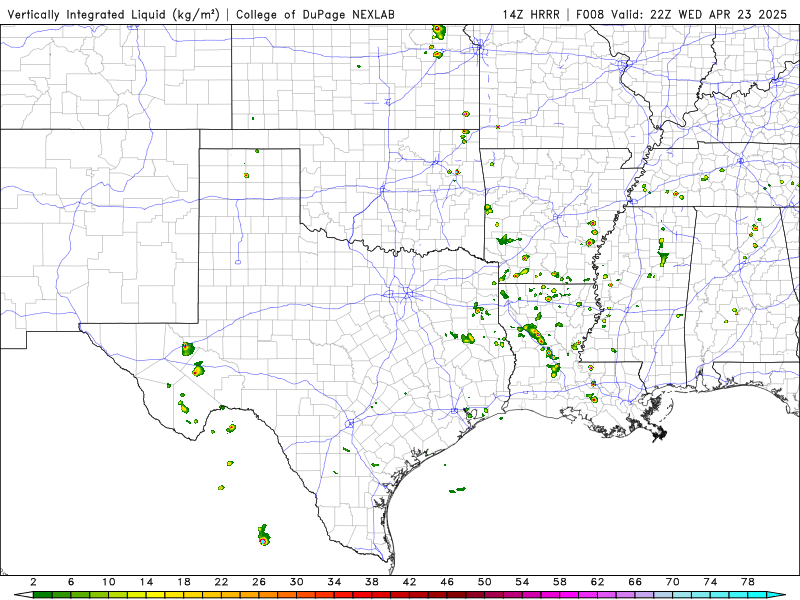800x600 pixels.
Task: Click the color scale label "46"
Action: 447,582
